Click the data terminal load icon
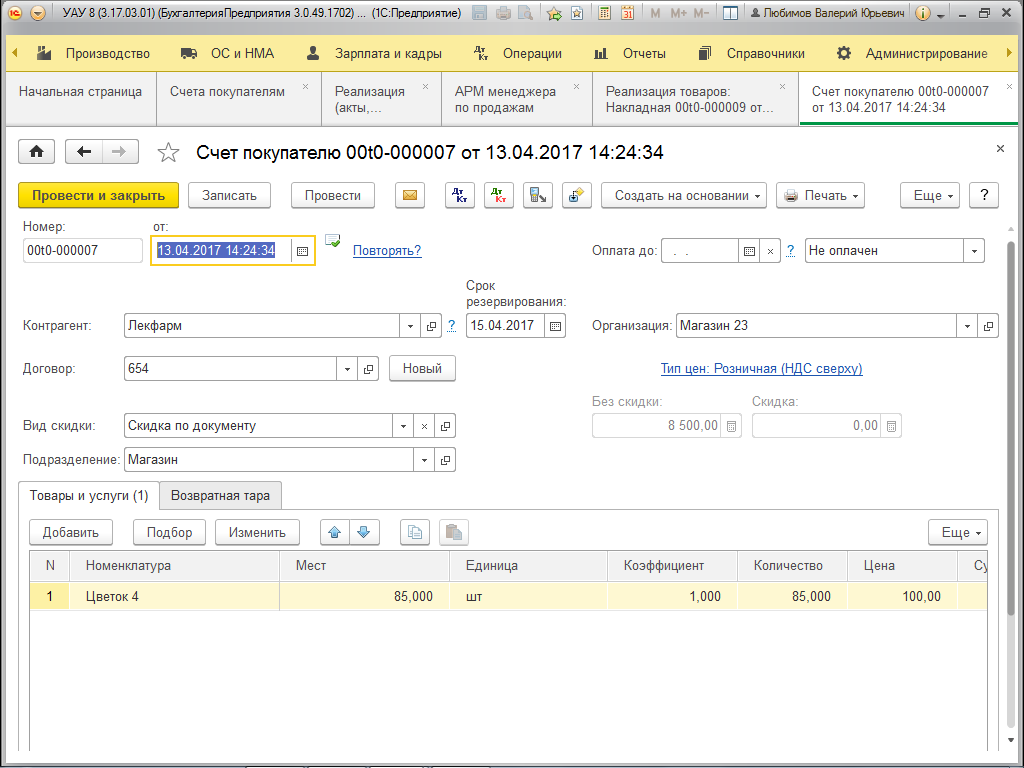Image resolution: width=1024 pixels, height=768 pixels. [x=538, y=195]
